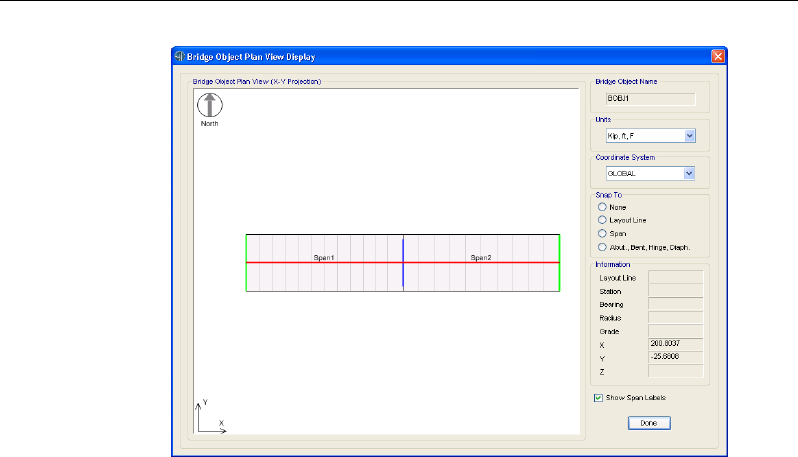This screenshot has width=798, height=457.
Task: Click the X coordinate value field
Action: (x=675, y=343)
